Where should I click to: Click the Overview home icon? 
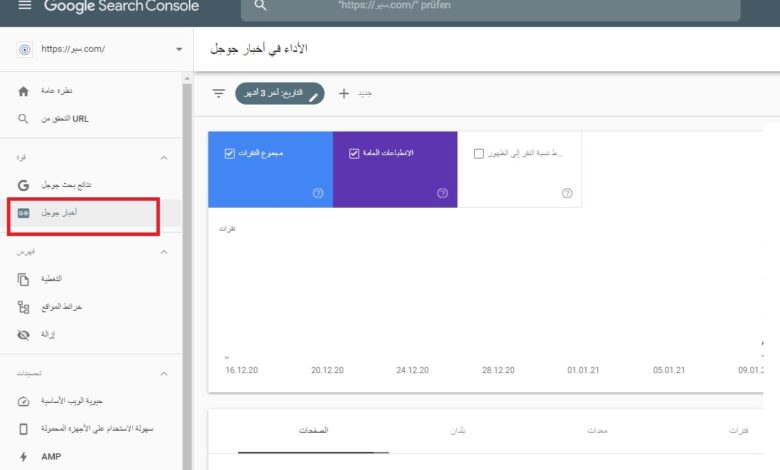23,91
